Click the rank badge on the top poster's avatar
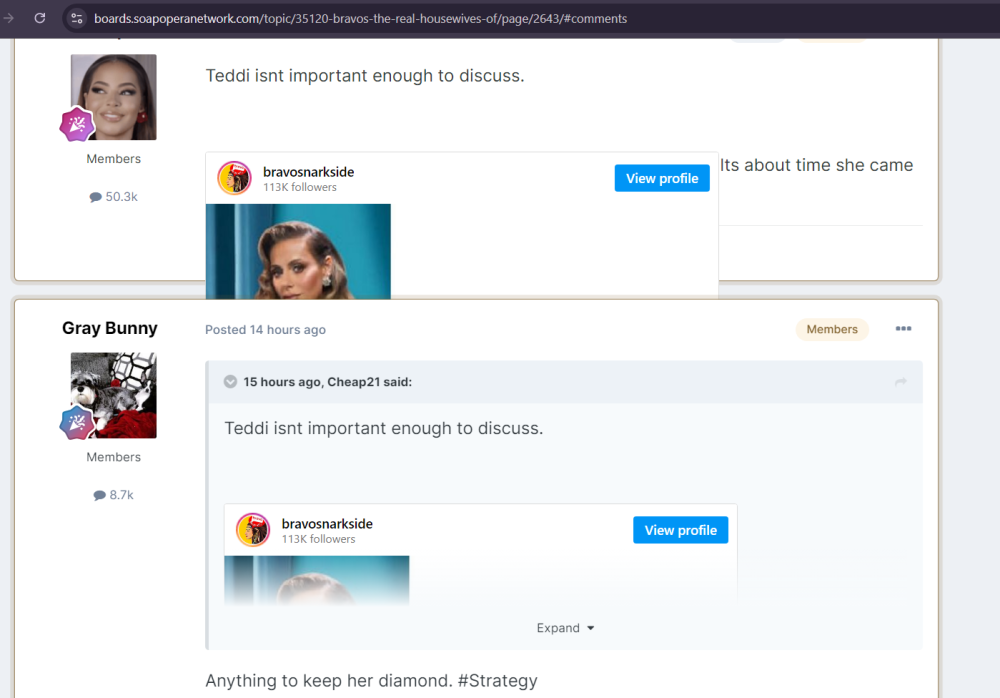This screenshot has height=698, width=1000. point(77,125)
